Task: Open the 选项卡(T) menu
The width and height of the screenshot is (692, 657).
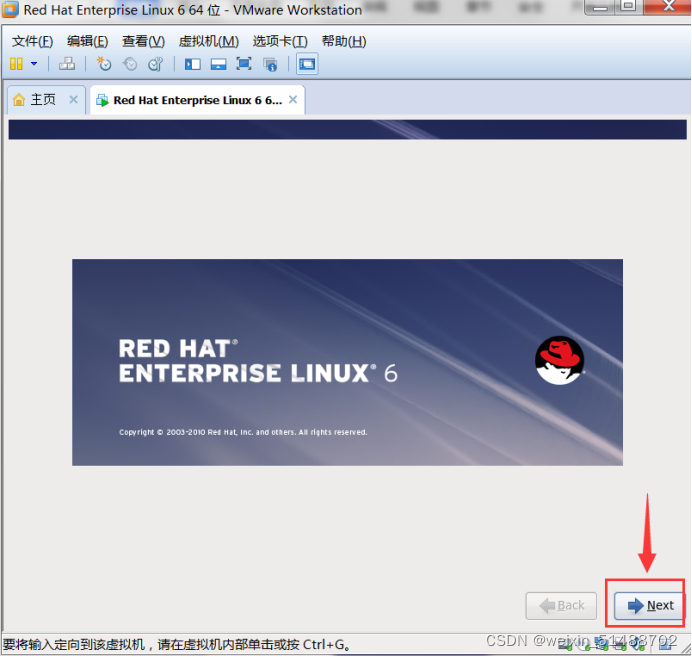Action: pyautogui.click(x=280, y=41)
